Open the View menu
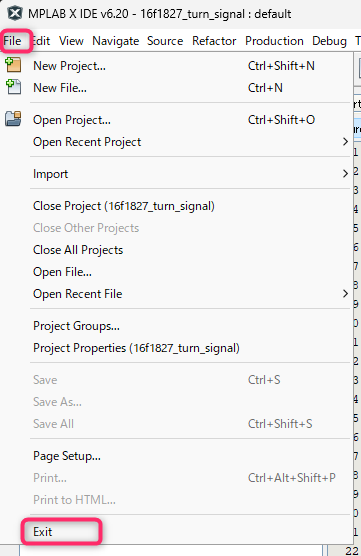Image resolution: width=361 pixels, height=556 pixels. (71, 41)
